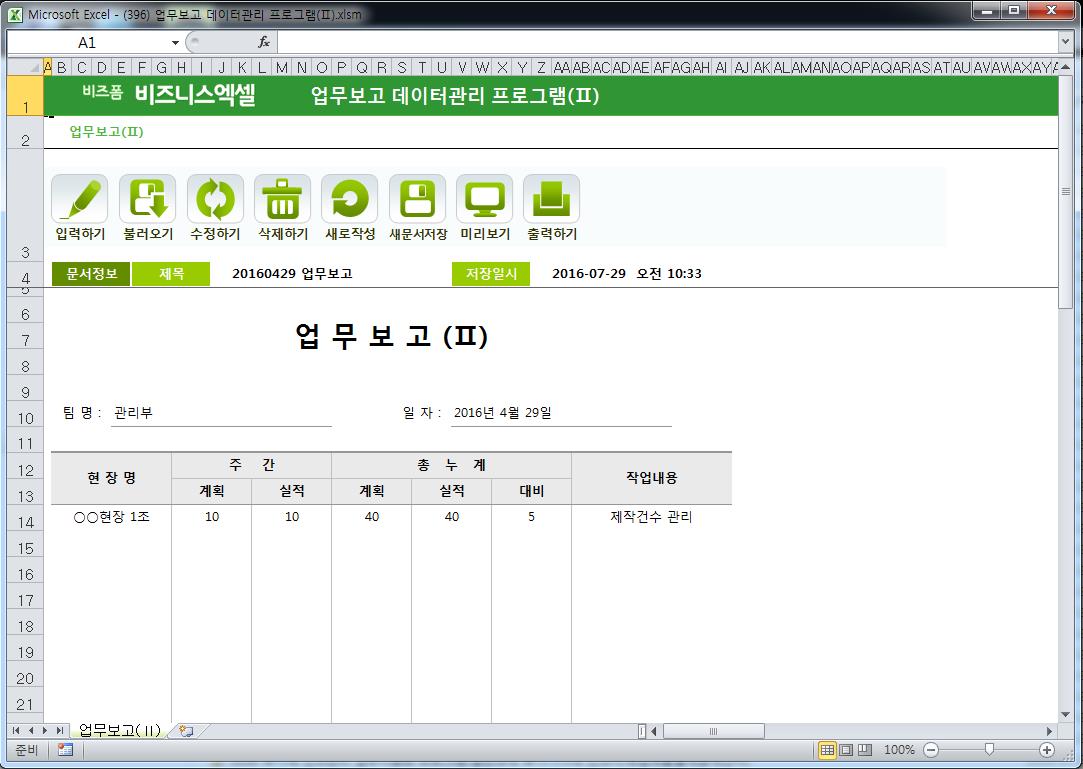1083x769 pixels.
Task: Click the Excel application icon in title bar
Action: pos(15,14)
